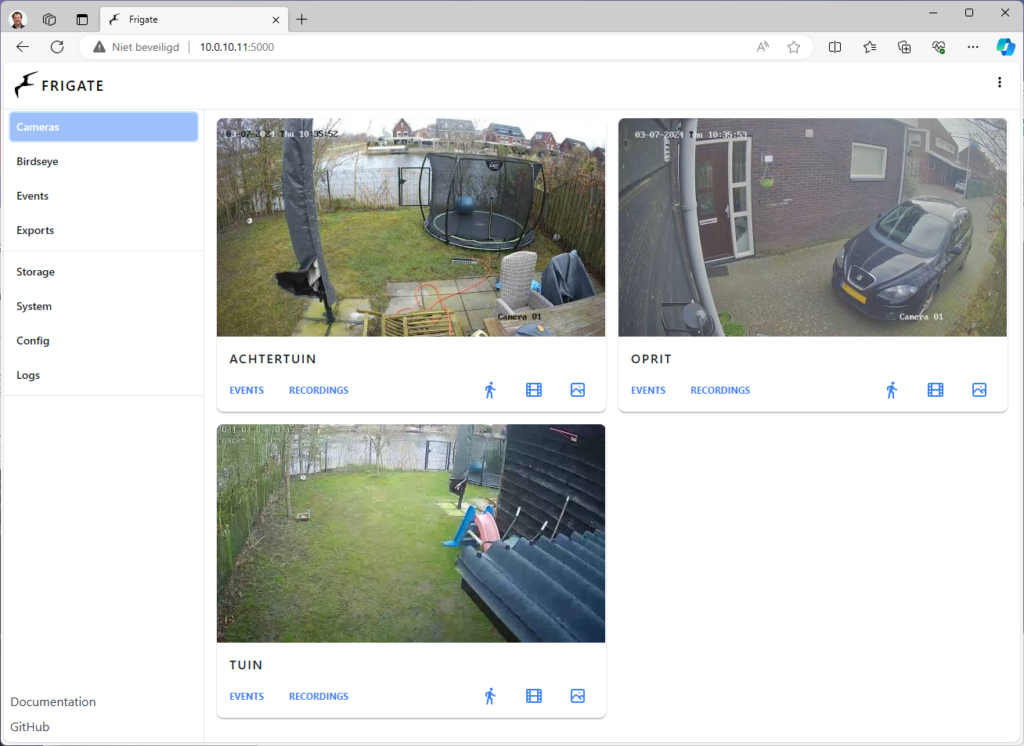Viewport: 1024px width, 746px height.
Task: Go to the System page
Action: pos(34,306)
